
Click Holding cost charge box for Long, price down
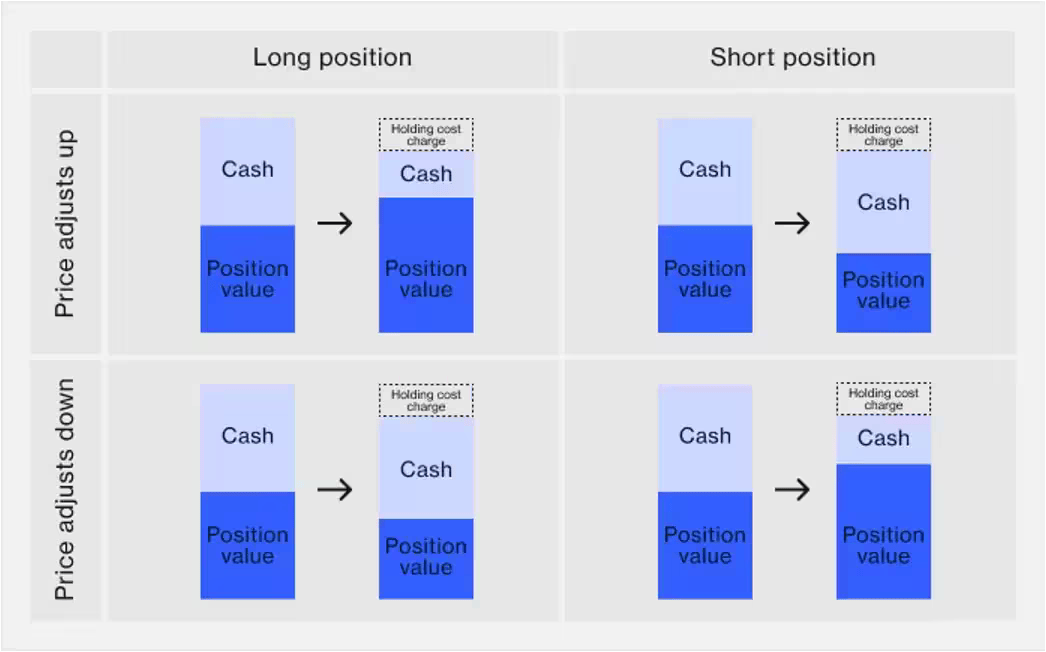coord(426,401)
